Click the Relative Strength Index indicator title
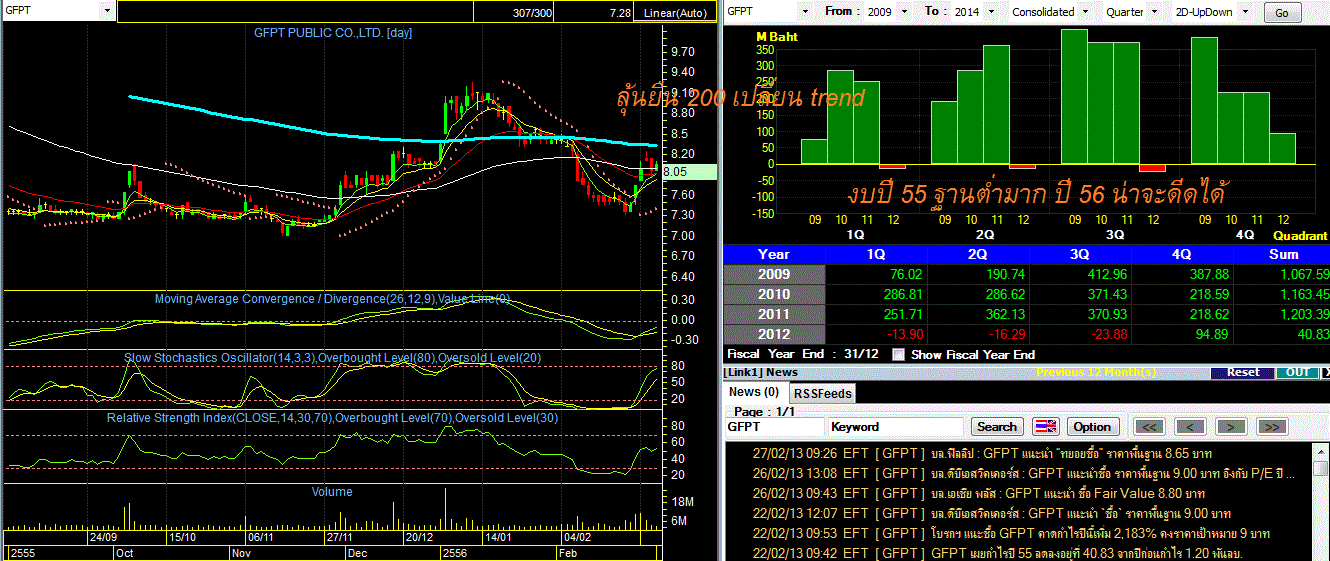1330x561 pixels. 332,417
